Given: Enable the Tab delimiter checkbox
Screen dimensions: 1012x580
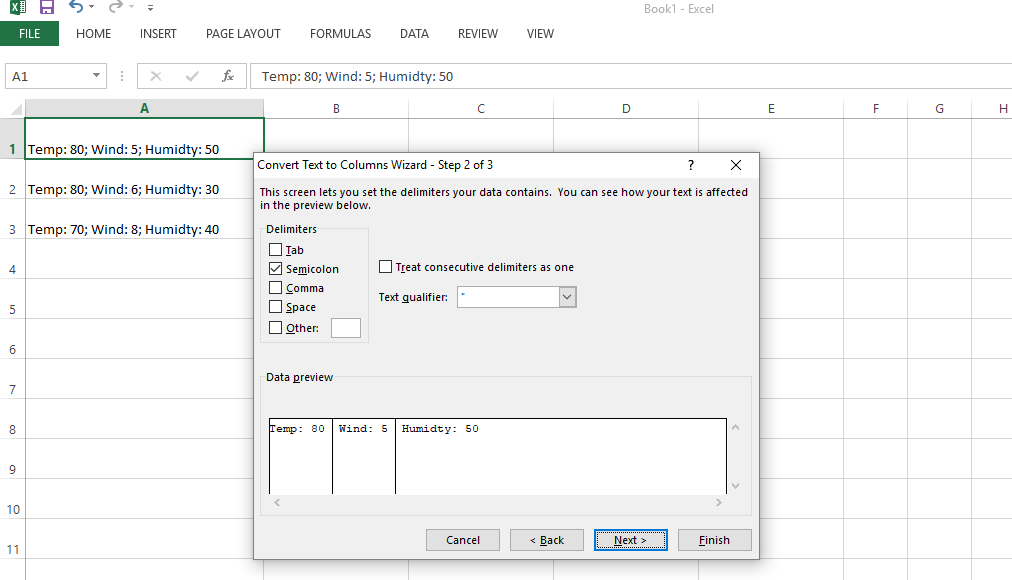Looking at the screenshot, I should point(276,250).
